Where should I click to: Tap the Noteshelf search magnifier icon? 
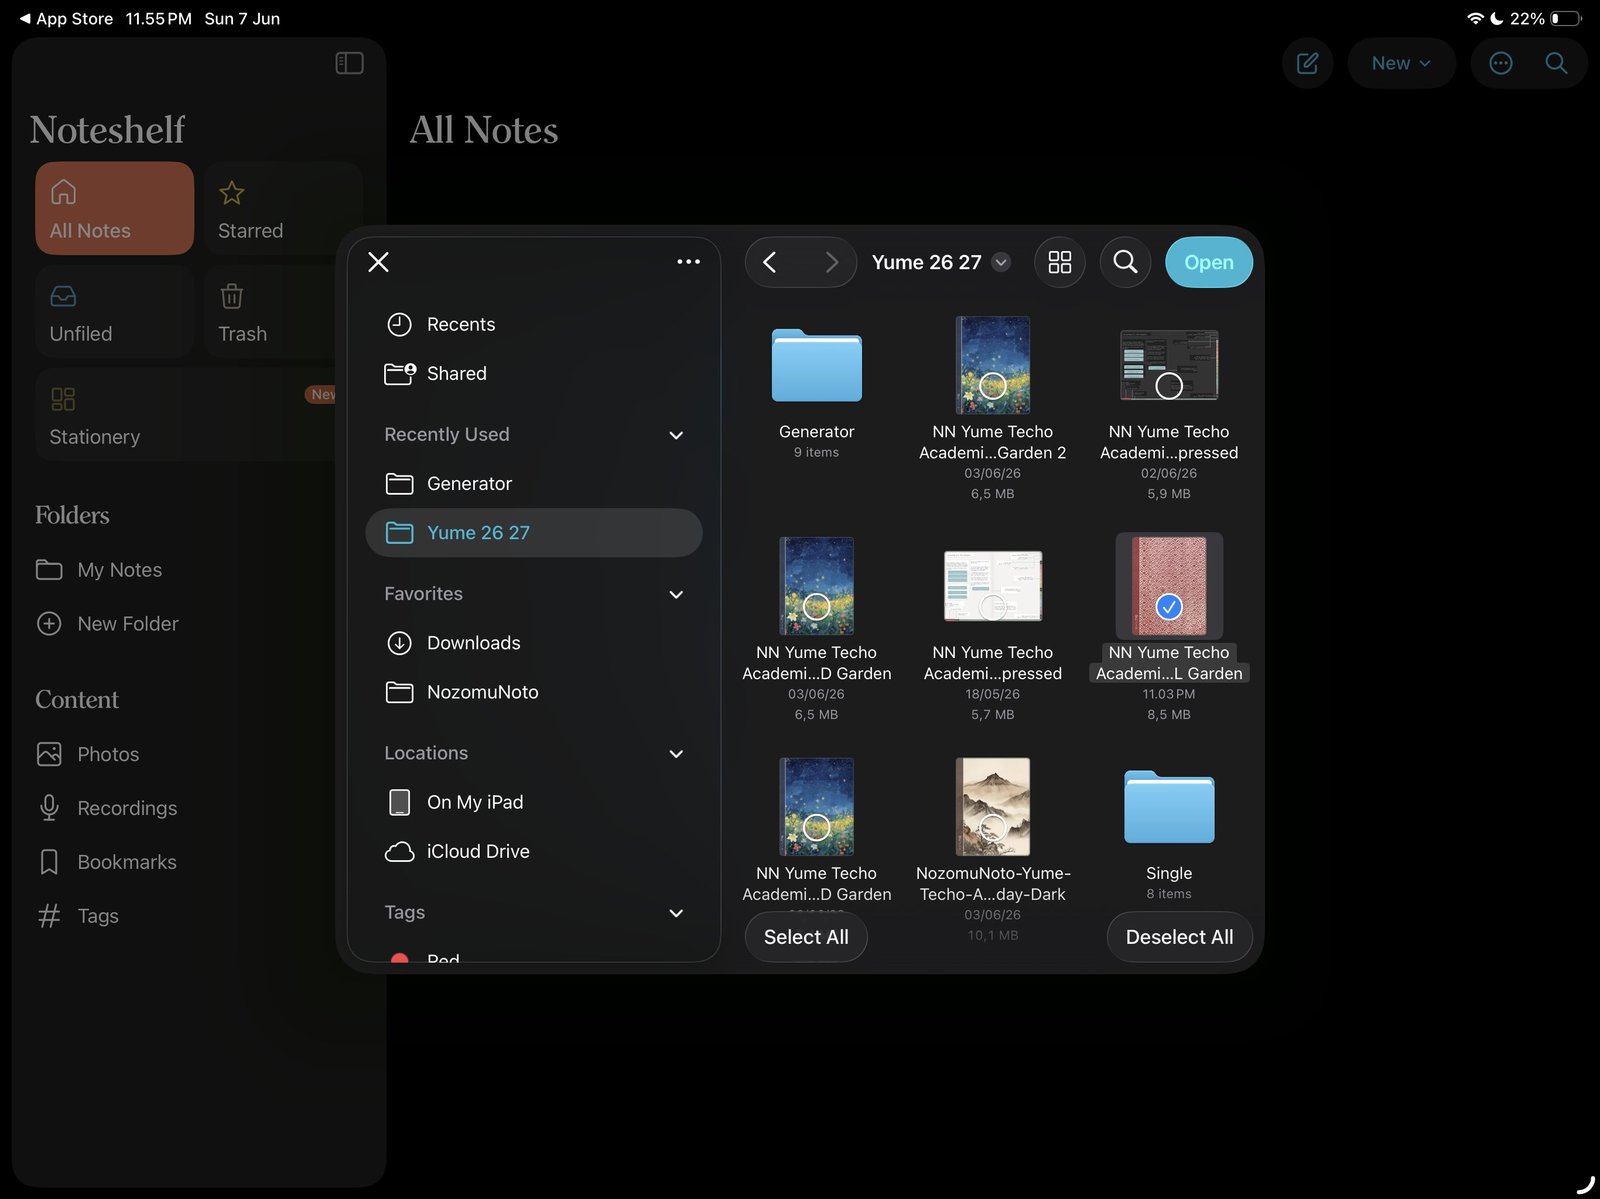point(1556,63)
